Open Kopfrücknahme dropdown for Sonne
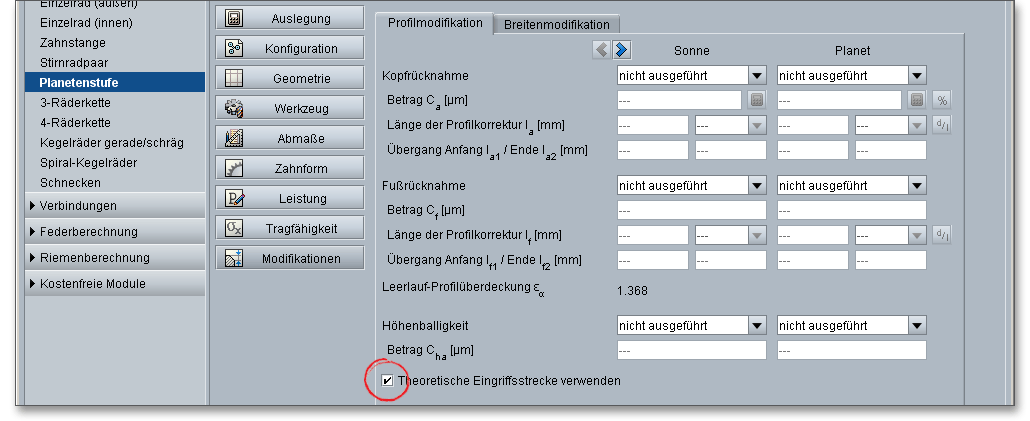Screen dimensions: 1030x421 tap(757, 75)
